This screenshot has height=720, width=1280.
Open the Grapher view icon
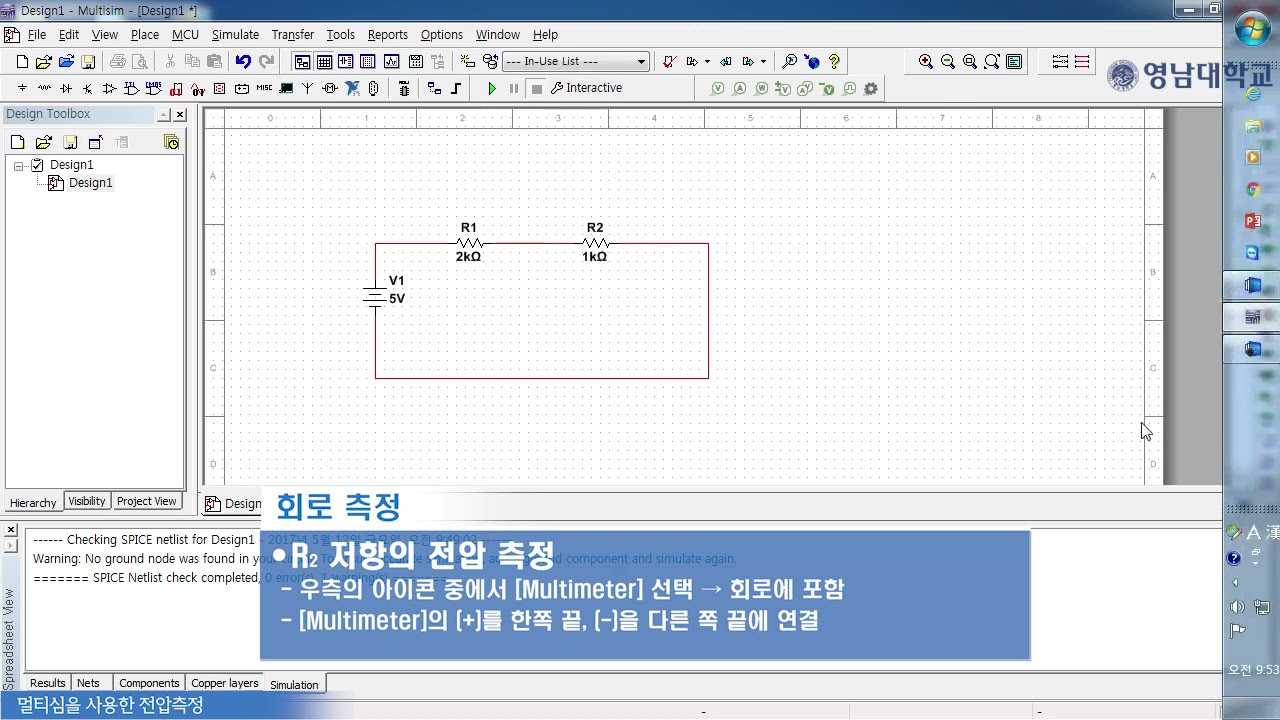point(391,61)
